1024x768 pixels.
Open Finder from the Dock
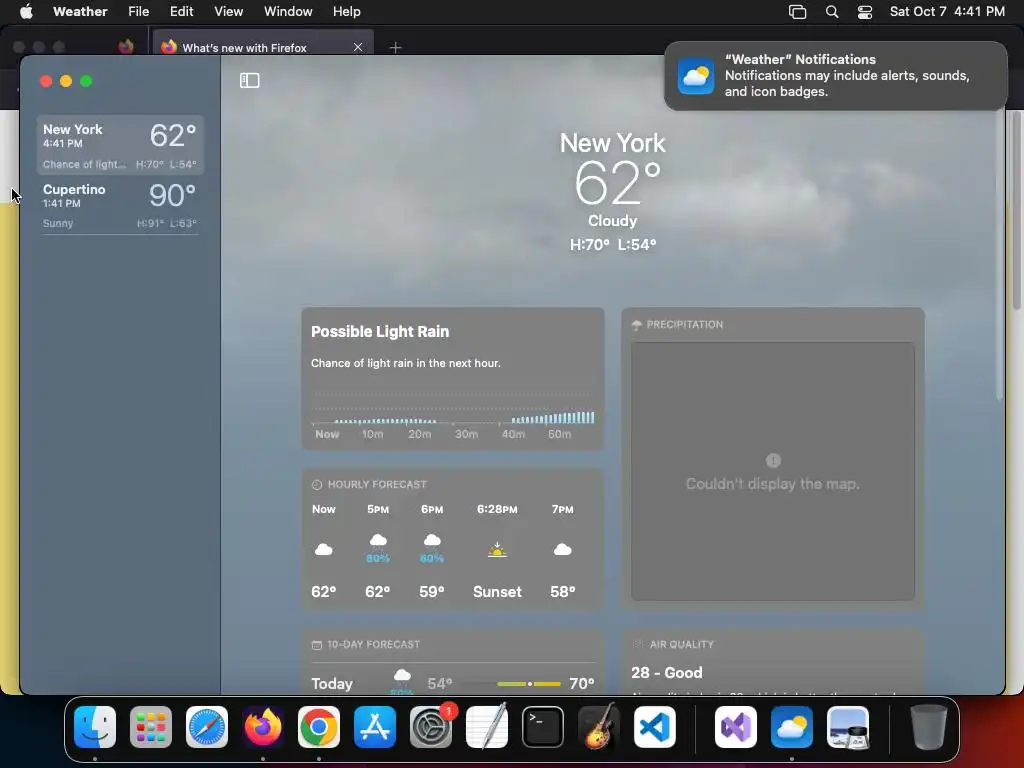(x=95, y=727)
